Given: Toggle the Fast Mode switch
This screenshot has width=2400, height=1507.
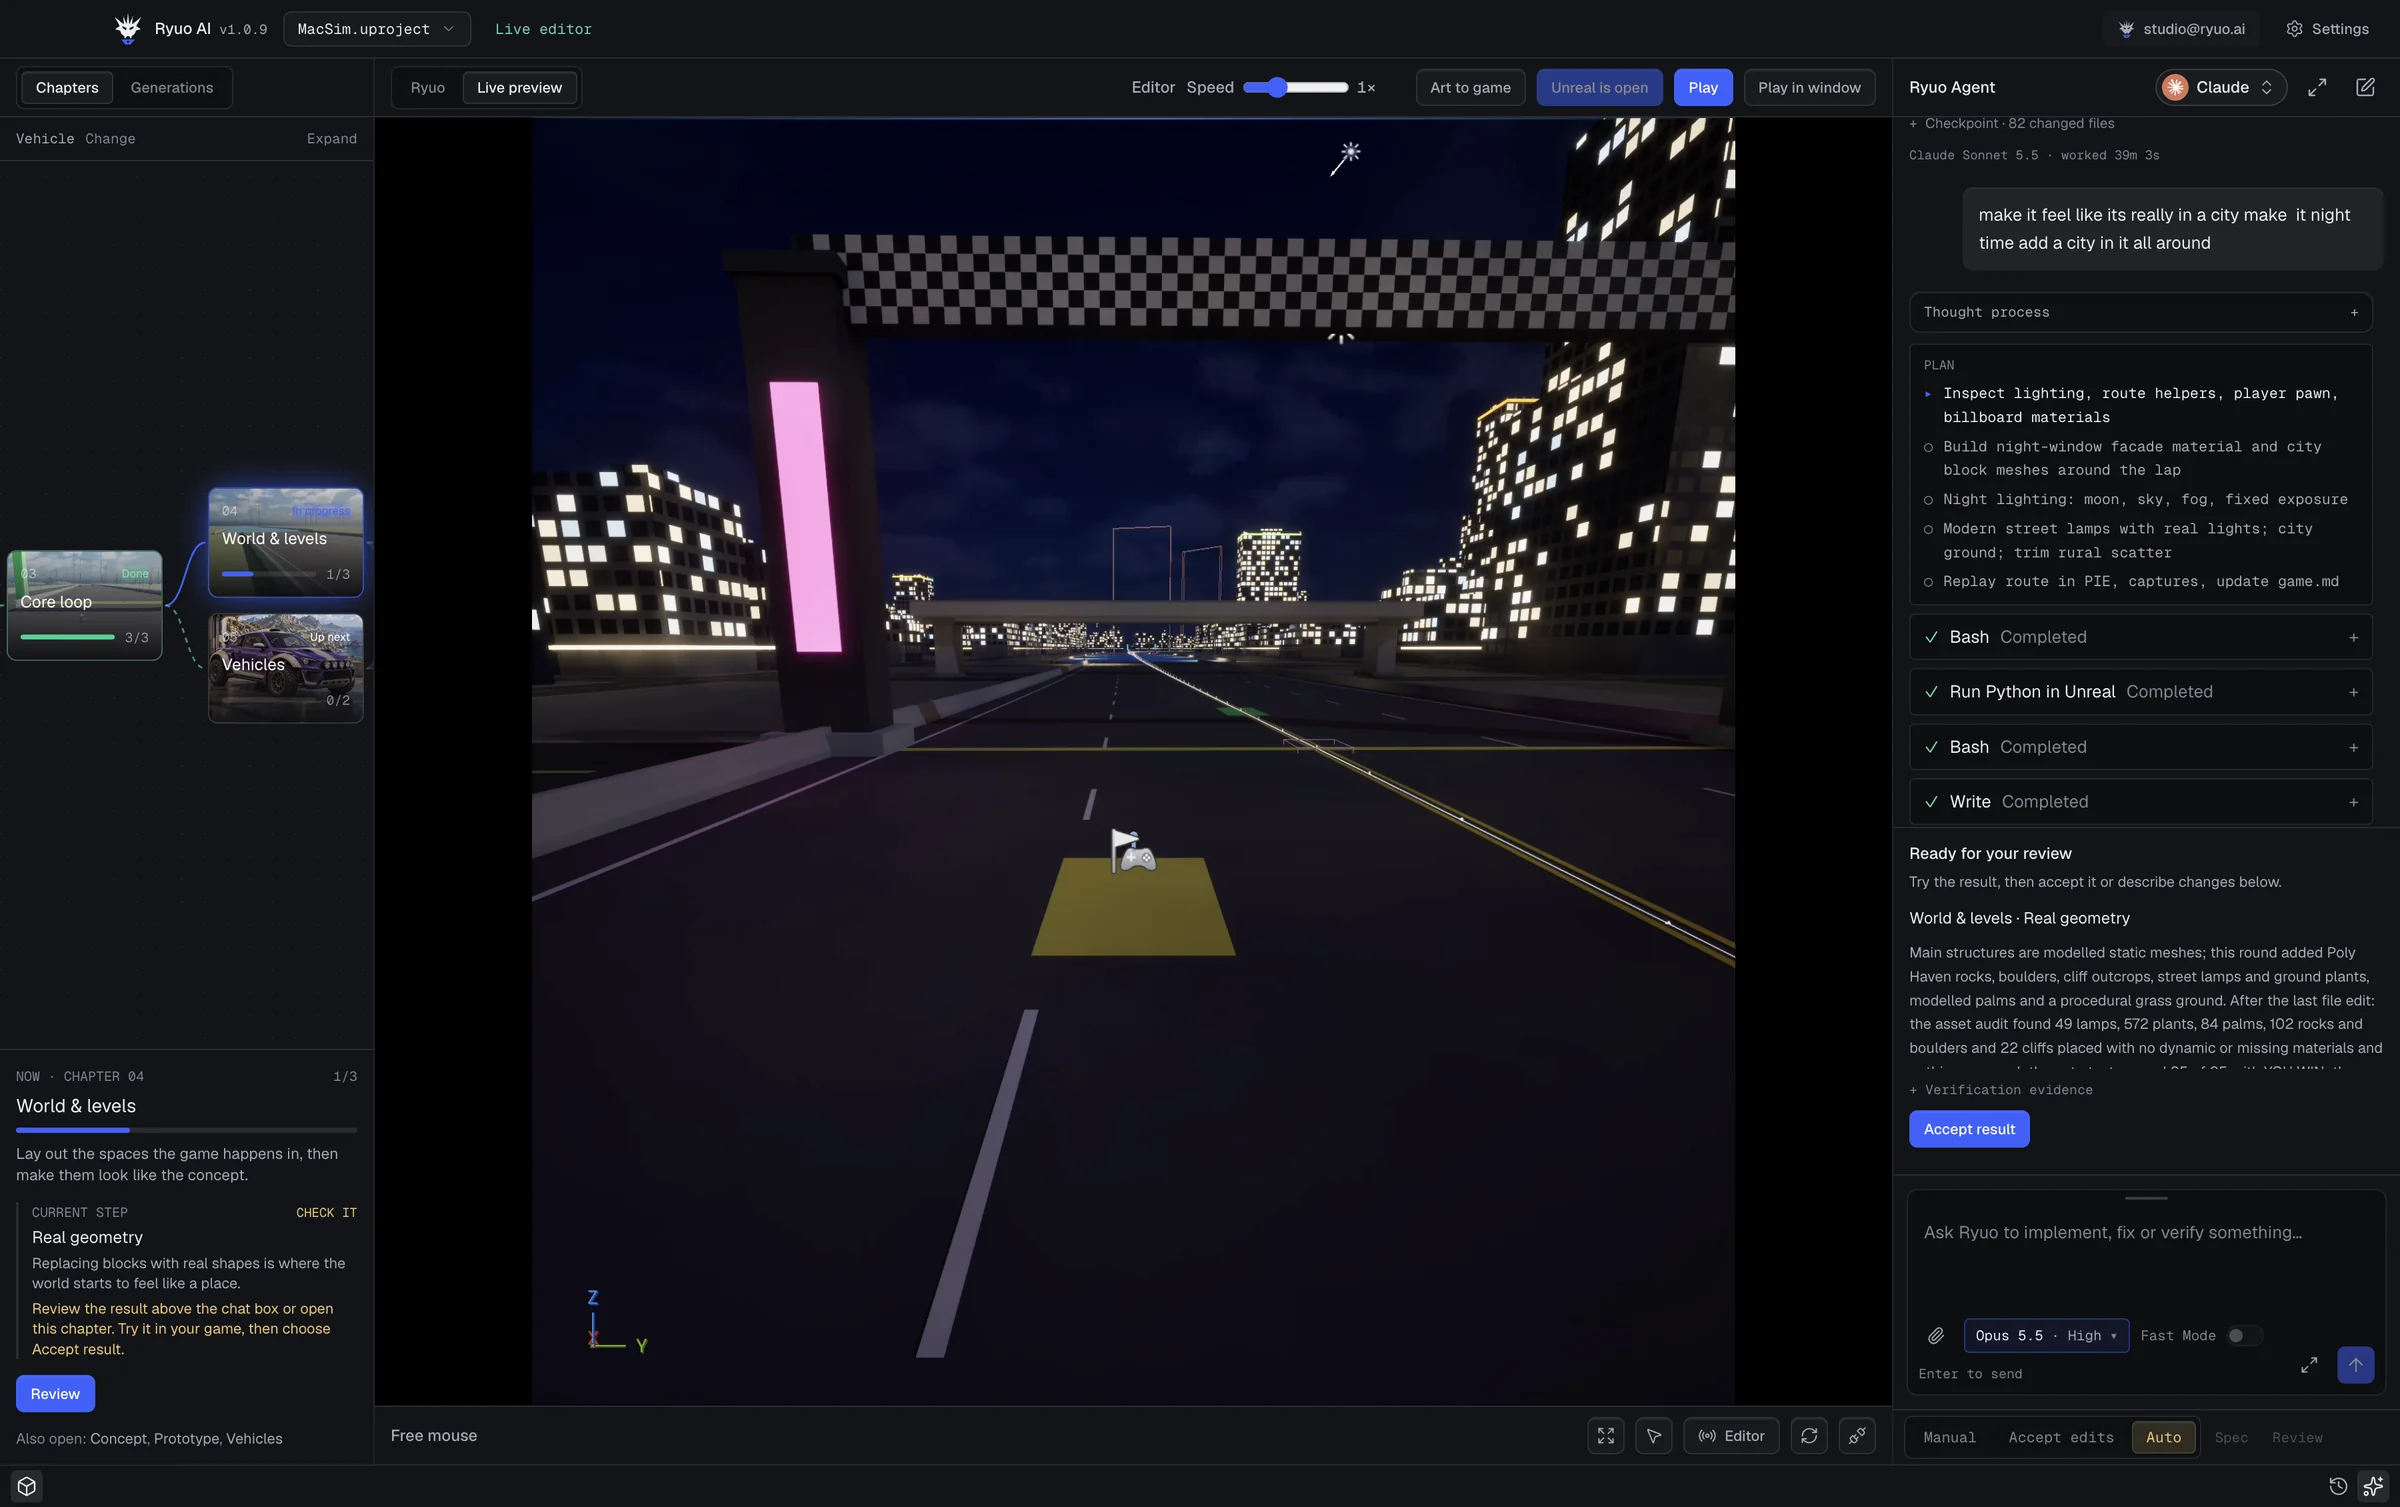Looking at the screenshot, I should click(x=2243, y=1336).
